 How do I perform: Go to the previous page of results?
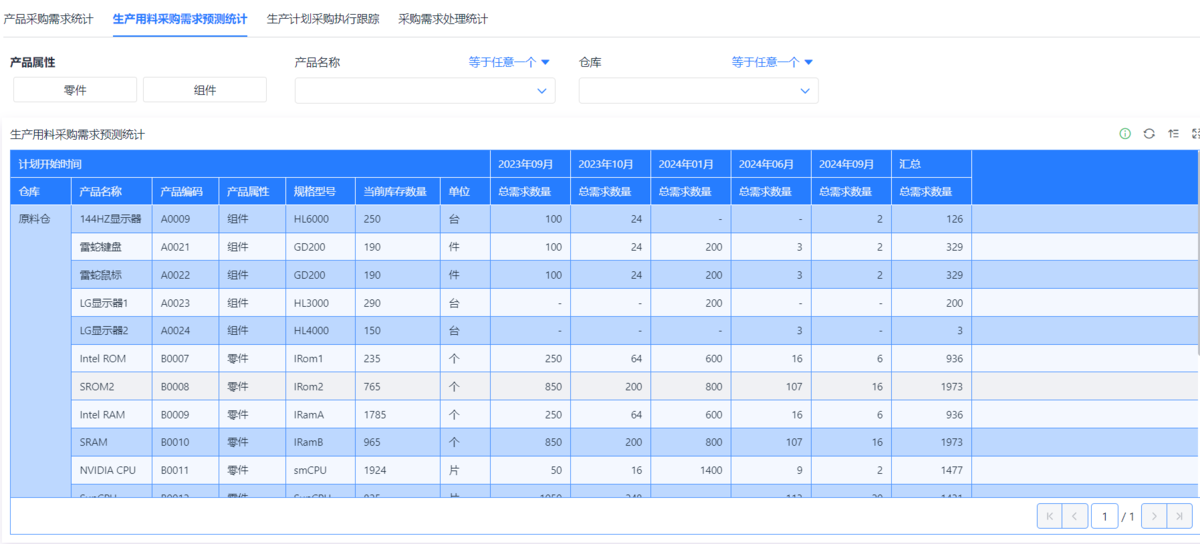pos(1074,516)
